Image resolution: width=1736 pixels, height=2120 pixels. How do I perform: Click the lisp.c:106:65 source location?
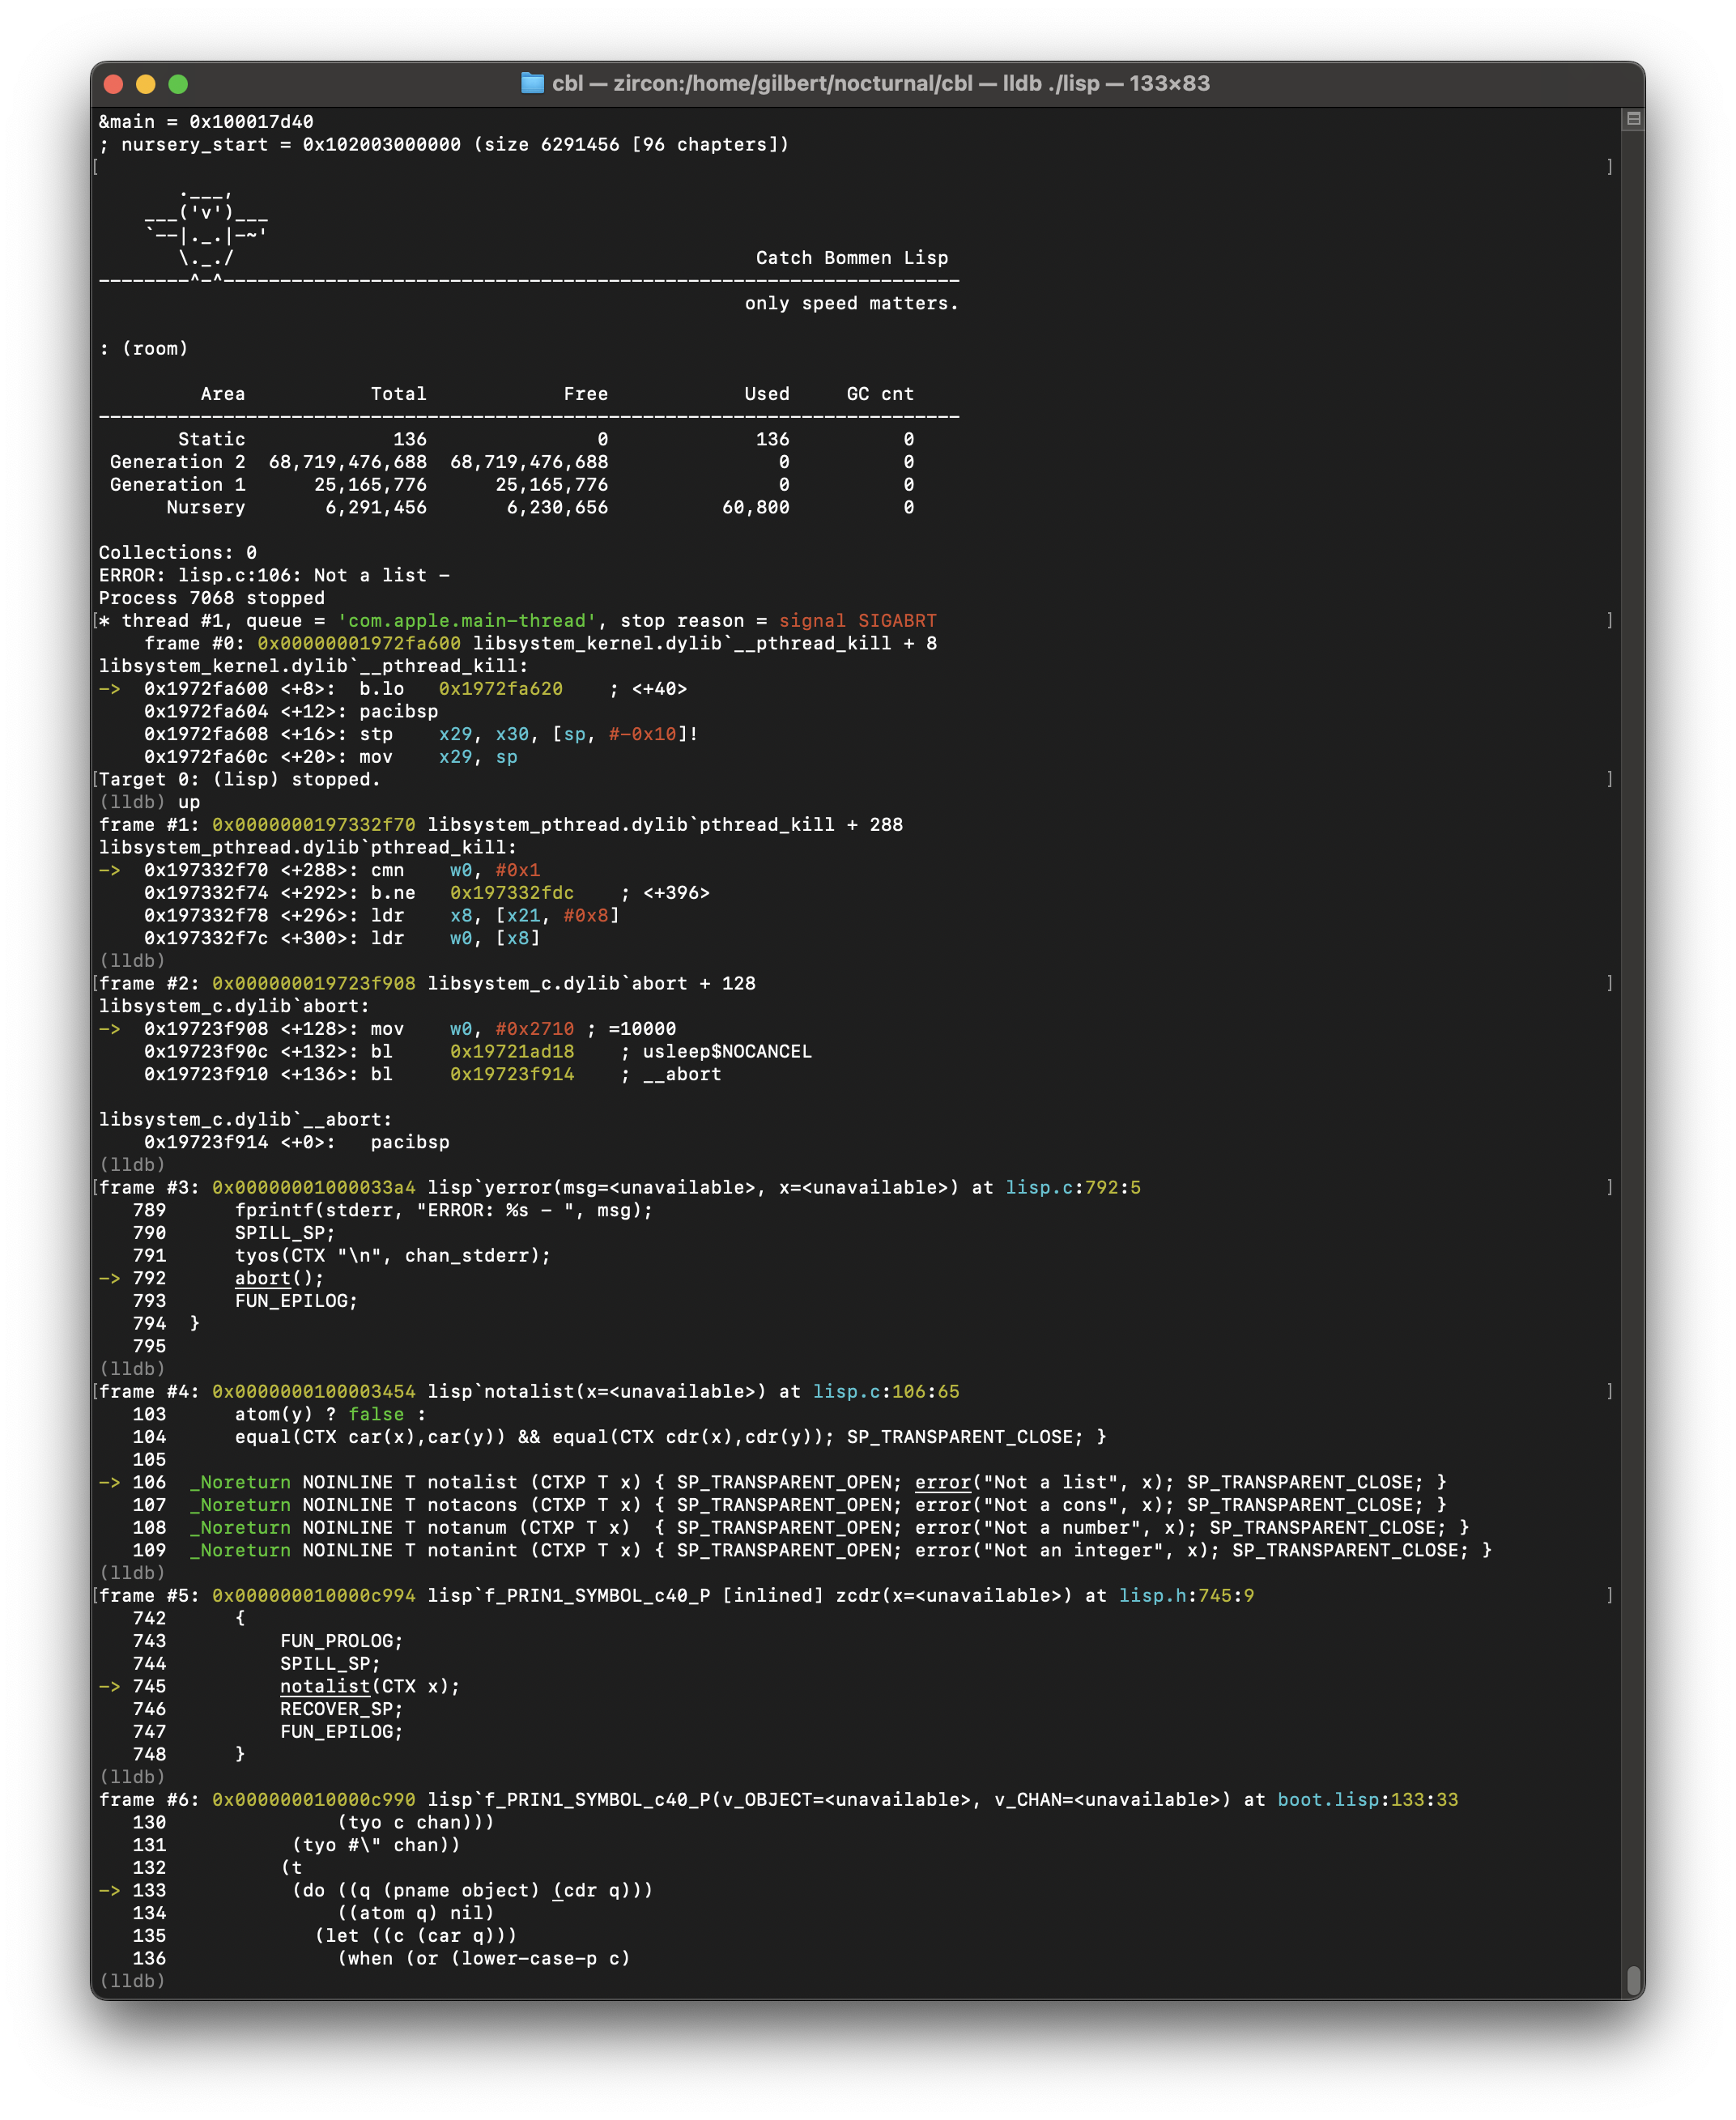tap(885, 1391)
